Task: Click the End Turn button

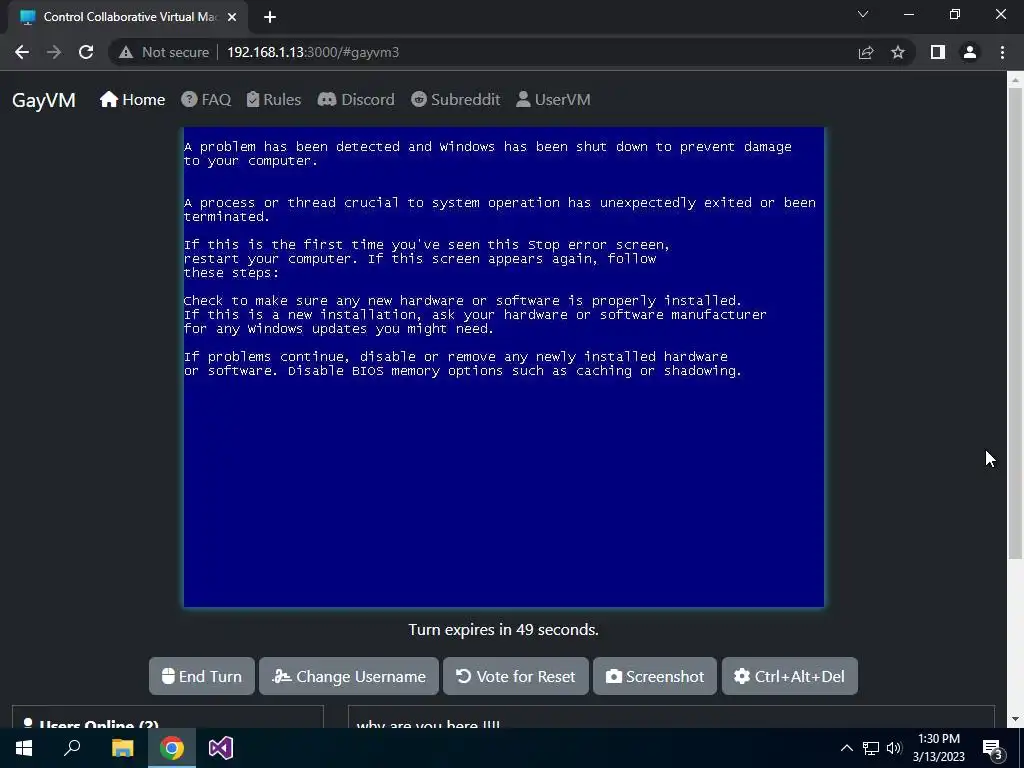Action: [202, 676]
